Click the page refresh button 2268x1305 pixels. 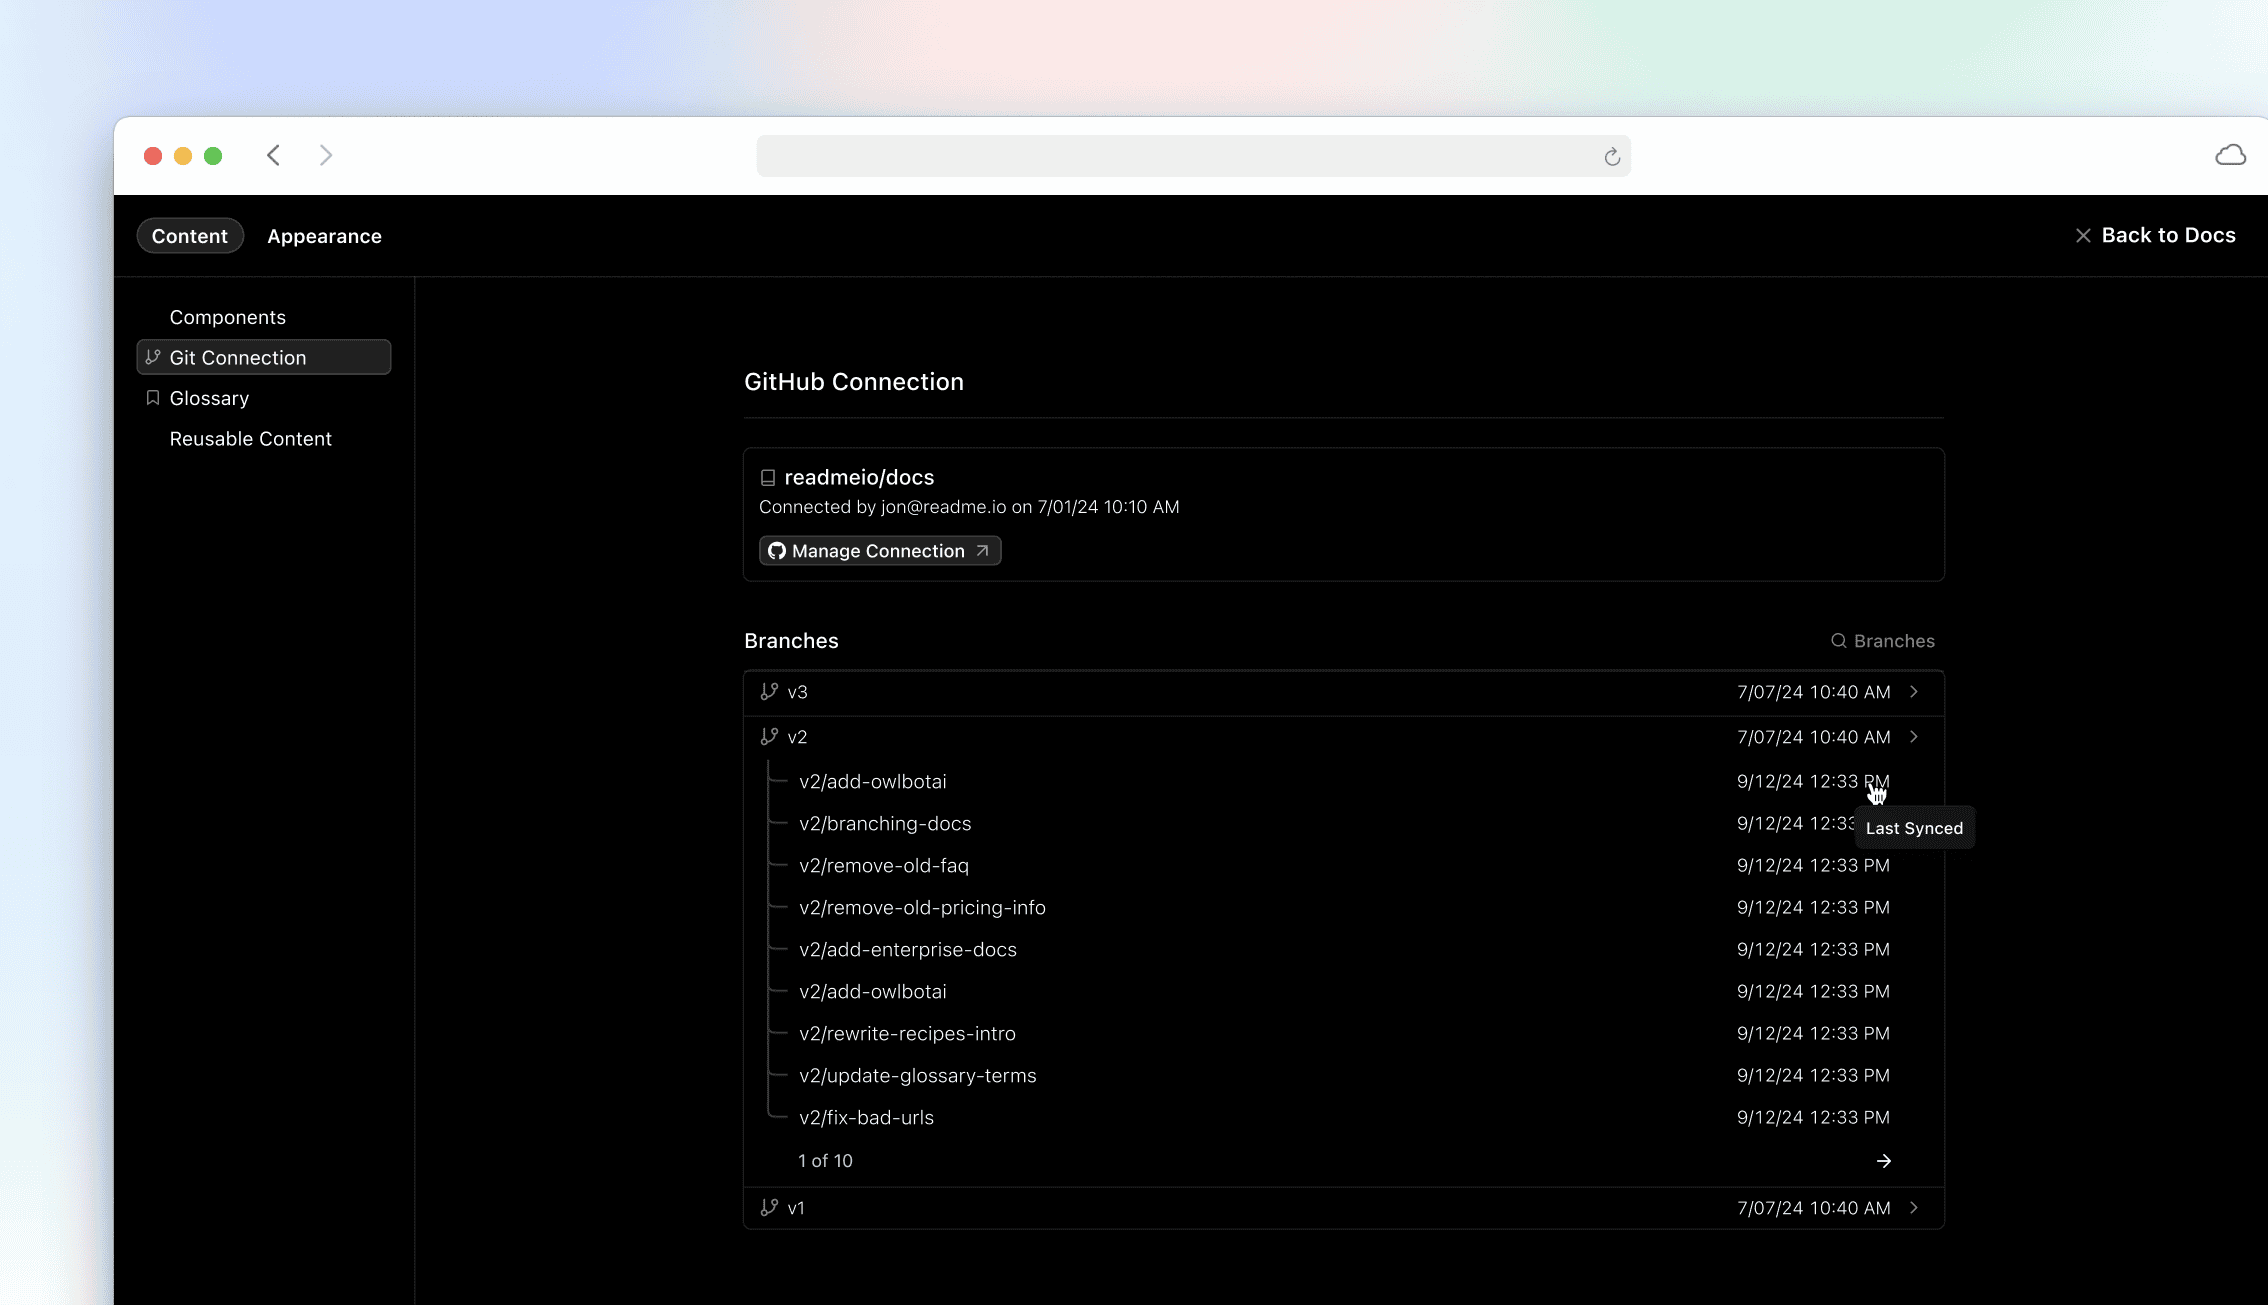point(1611,156)
